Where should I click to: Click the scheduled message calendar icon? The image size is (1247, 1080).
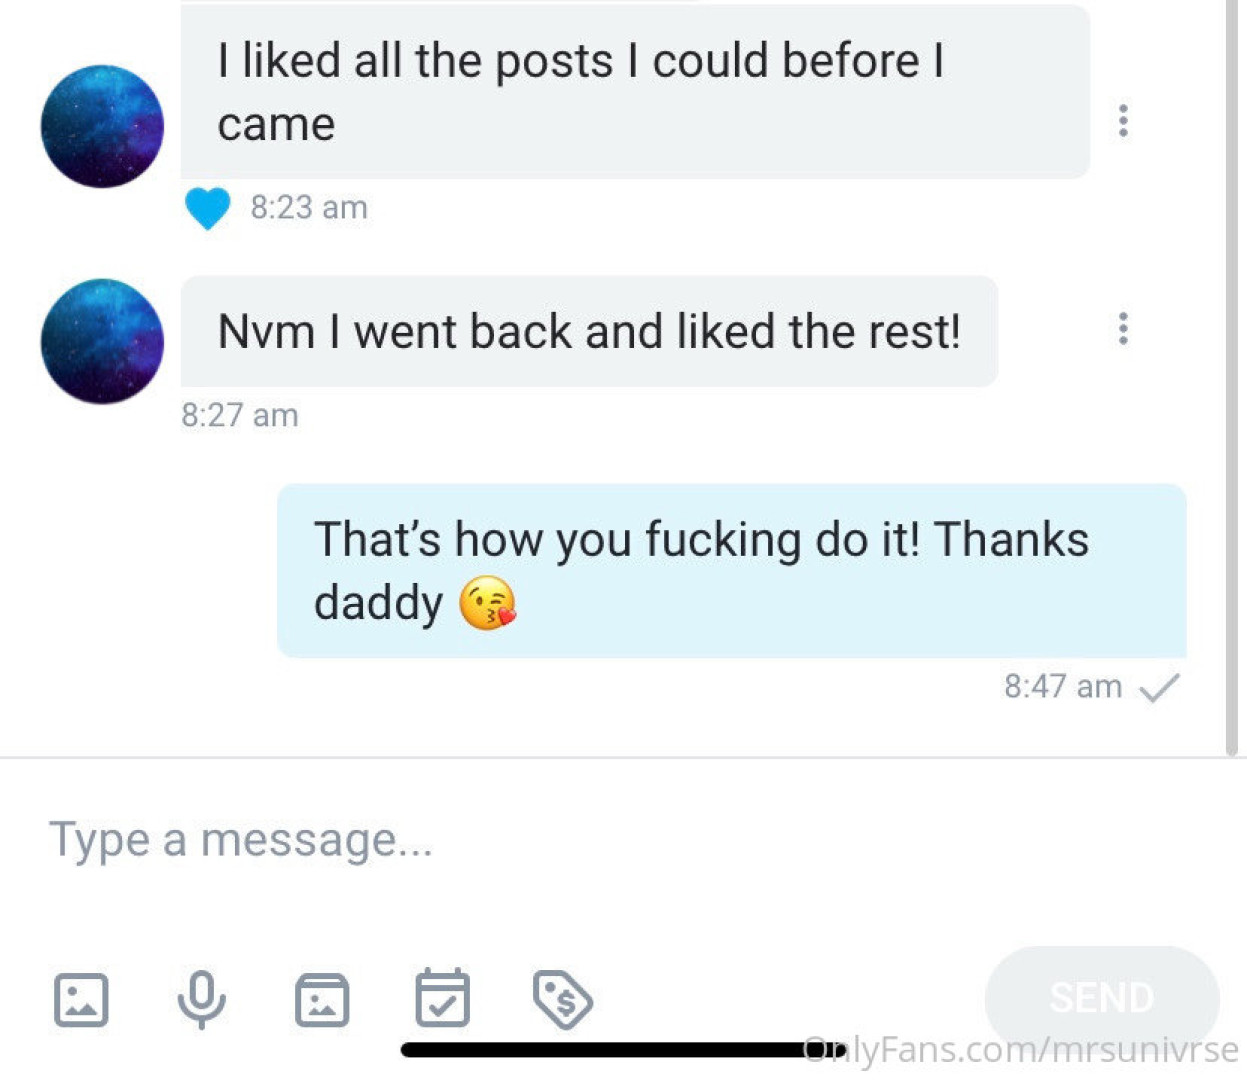point(442,997)
